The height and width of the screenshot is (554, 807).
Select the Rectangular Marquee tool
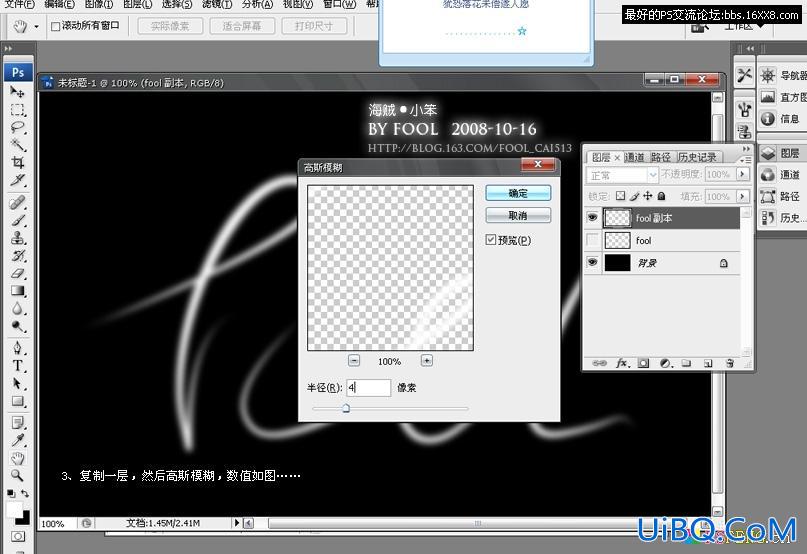(x=17, y=110)
